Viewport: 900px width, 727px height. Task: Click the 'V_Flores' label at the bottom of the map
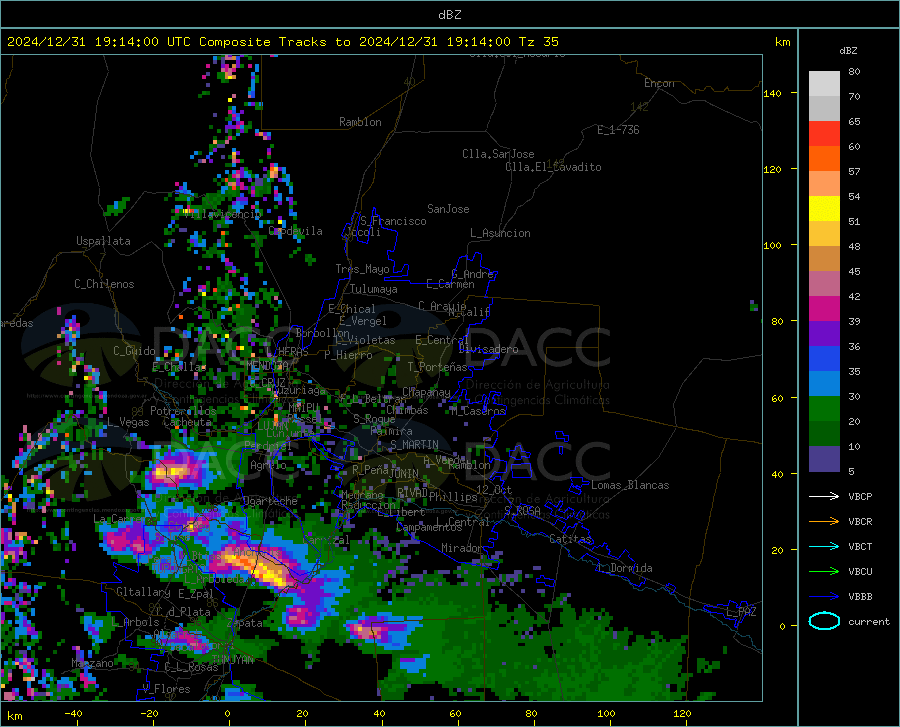(x=166, y=689)
